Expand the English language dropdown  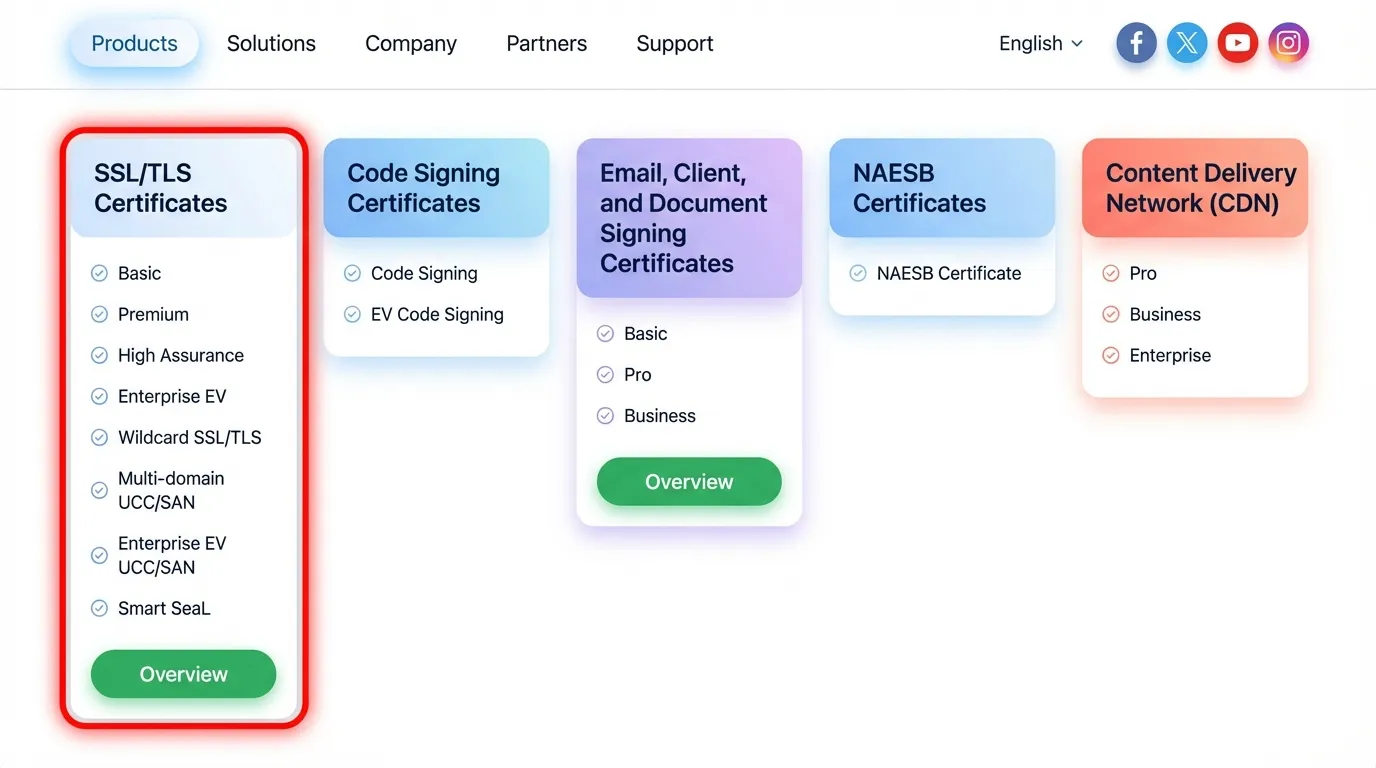tap(1040, 43)
